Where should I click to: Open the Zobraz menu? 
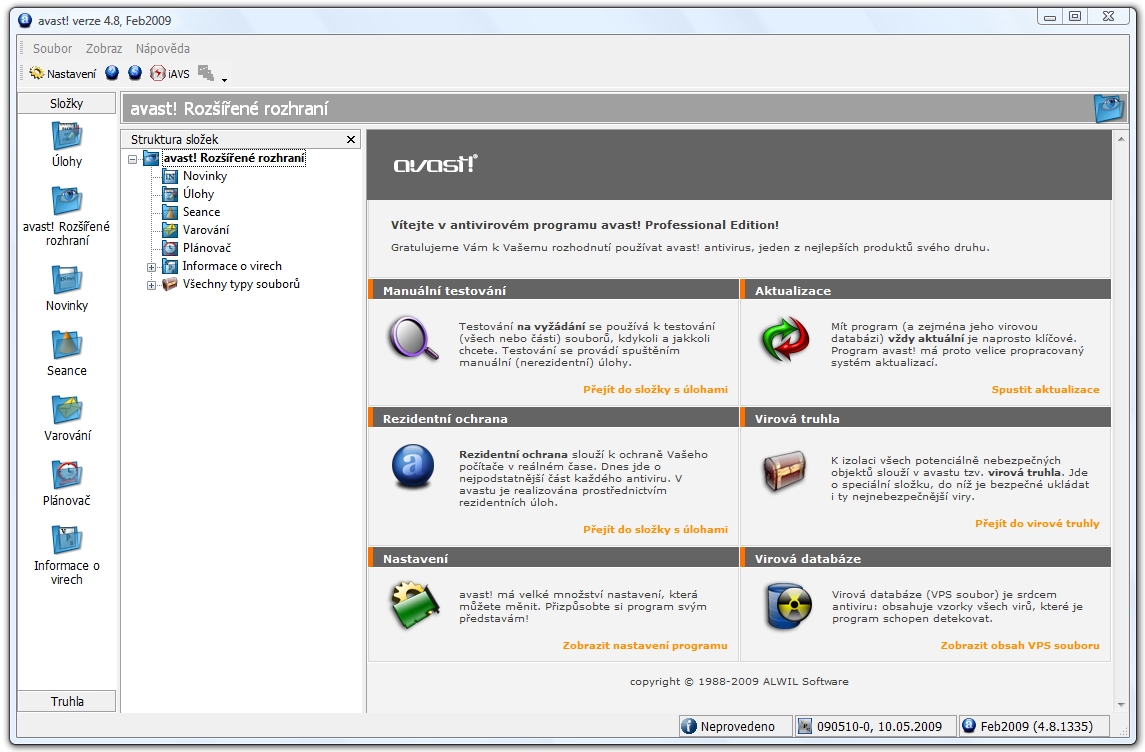(104, 48)
